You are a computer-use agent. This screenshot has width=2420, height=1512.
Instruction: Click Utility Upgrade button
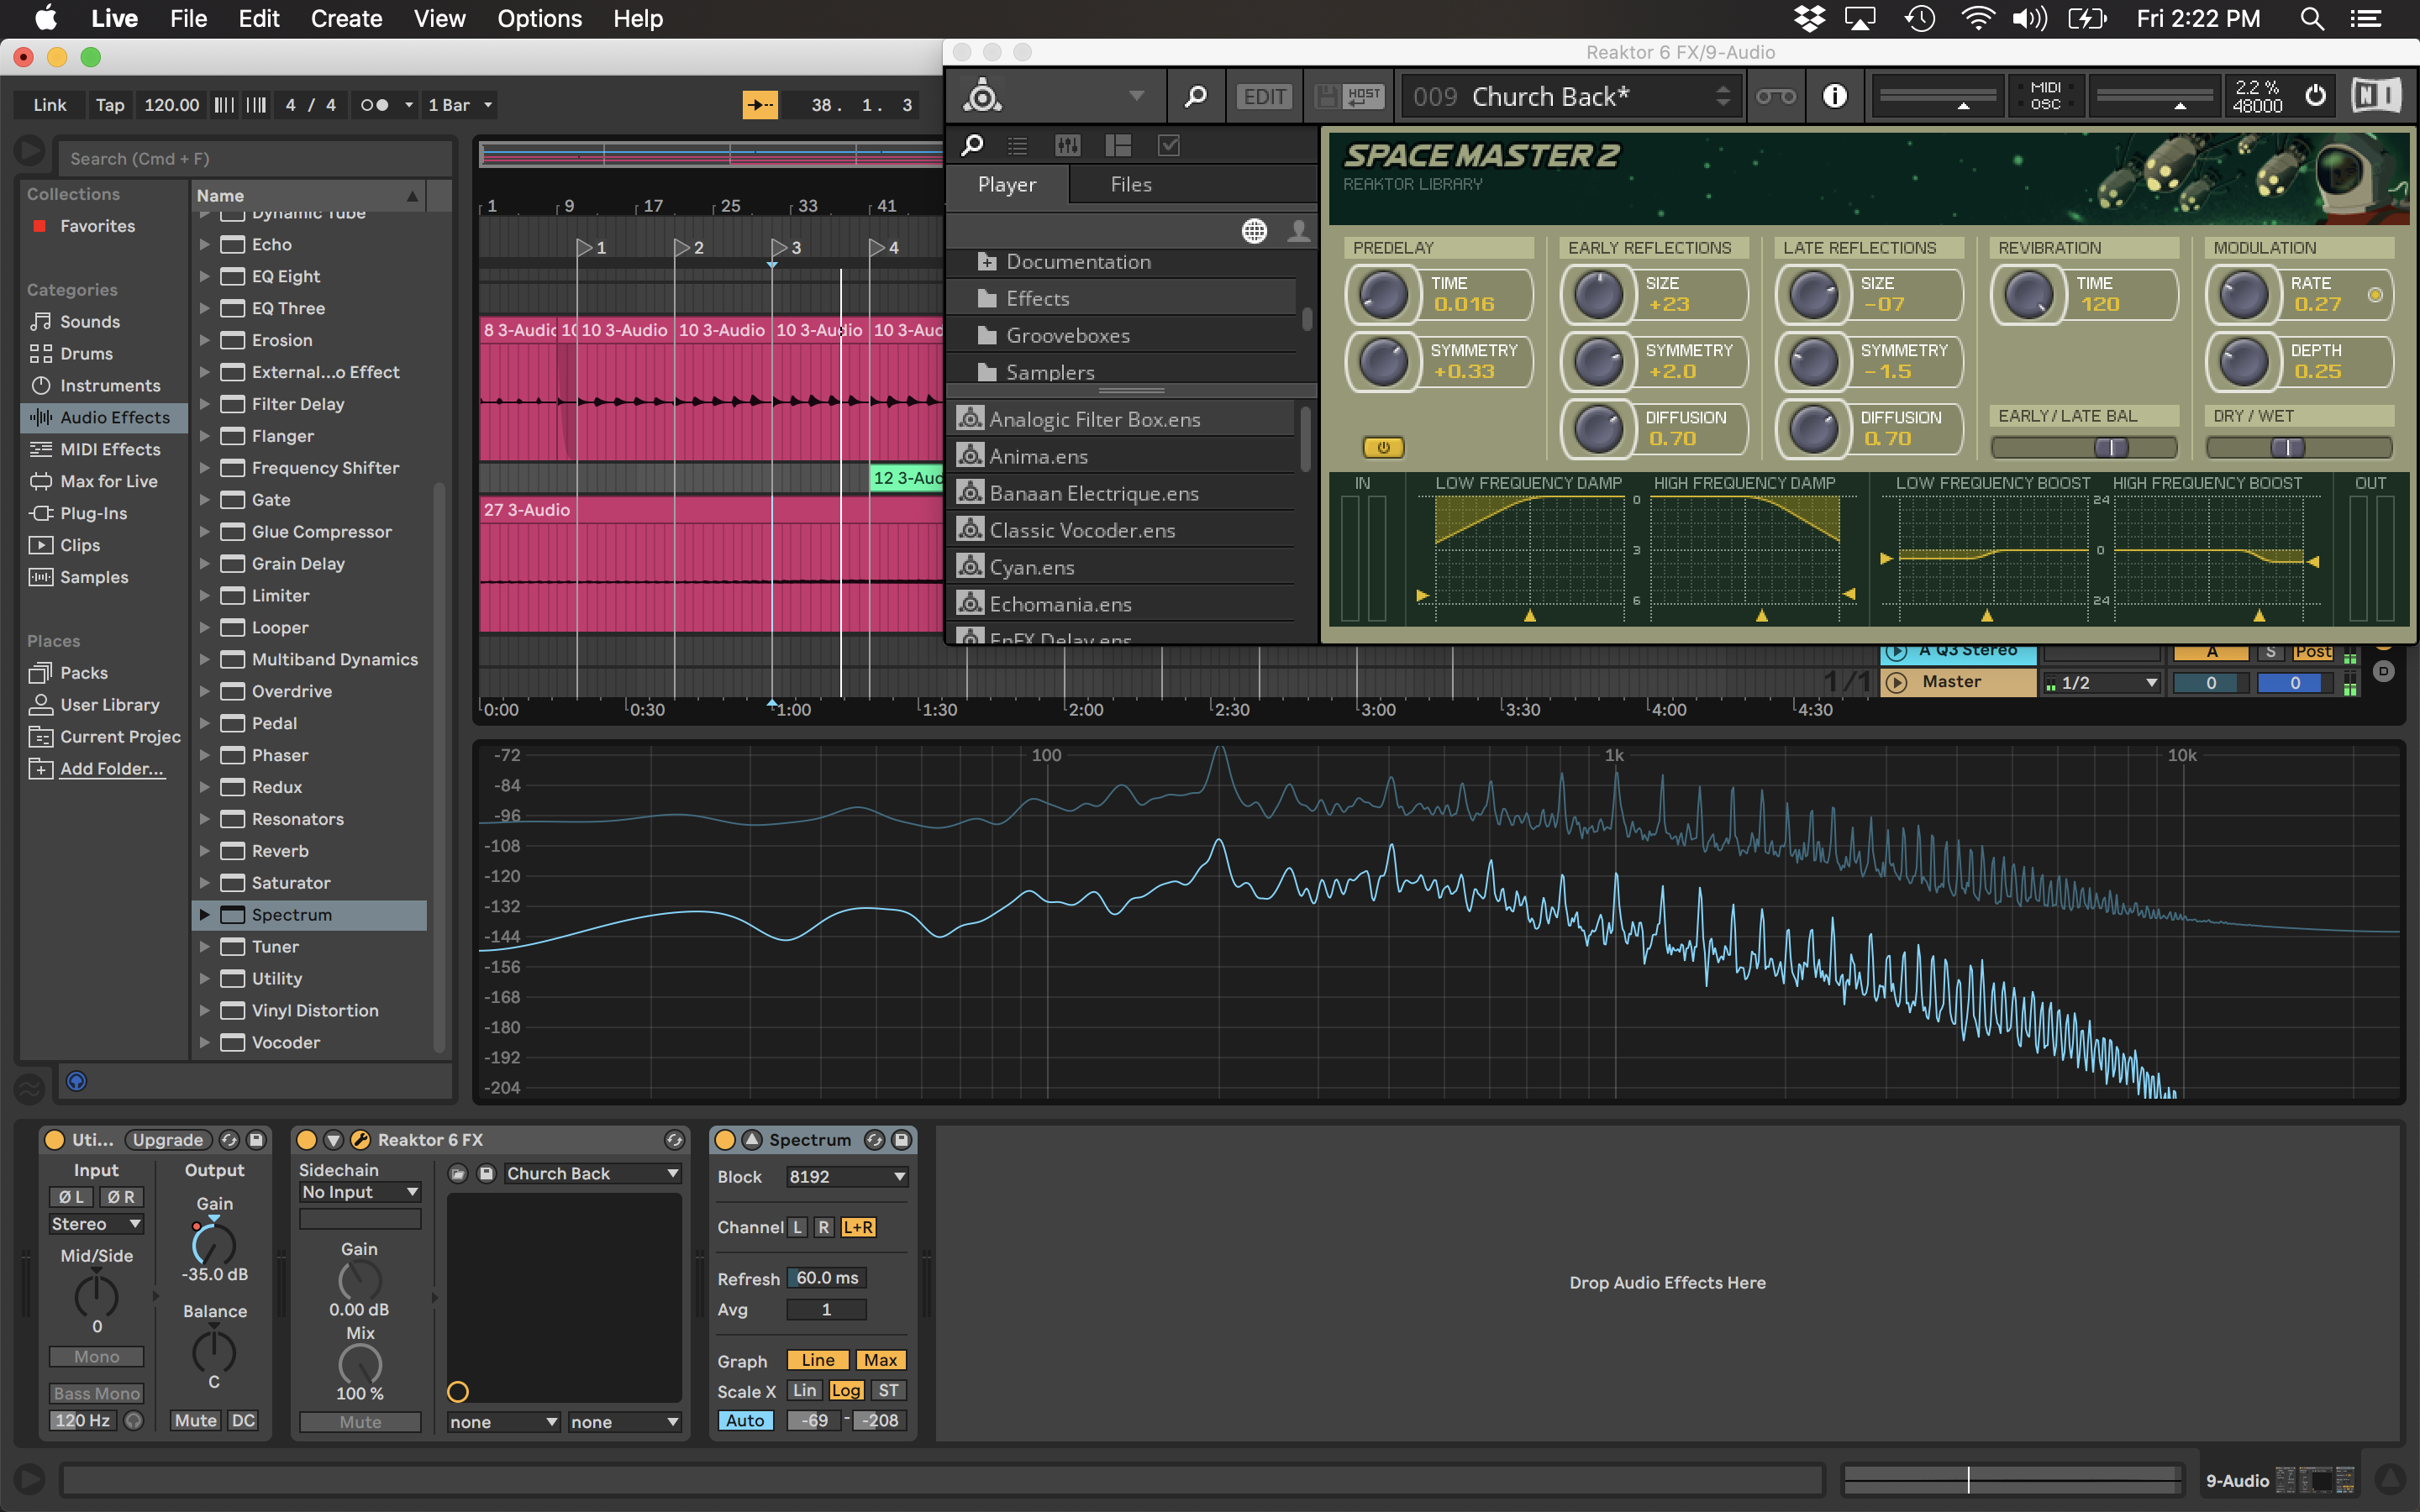coord(167,1140)
